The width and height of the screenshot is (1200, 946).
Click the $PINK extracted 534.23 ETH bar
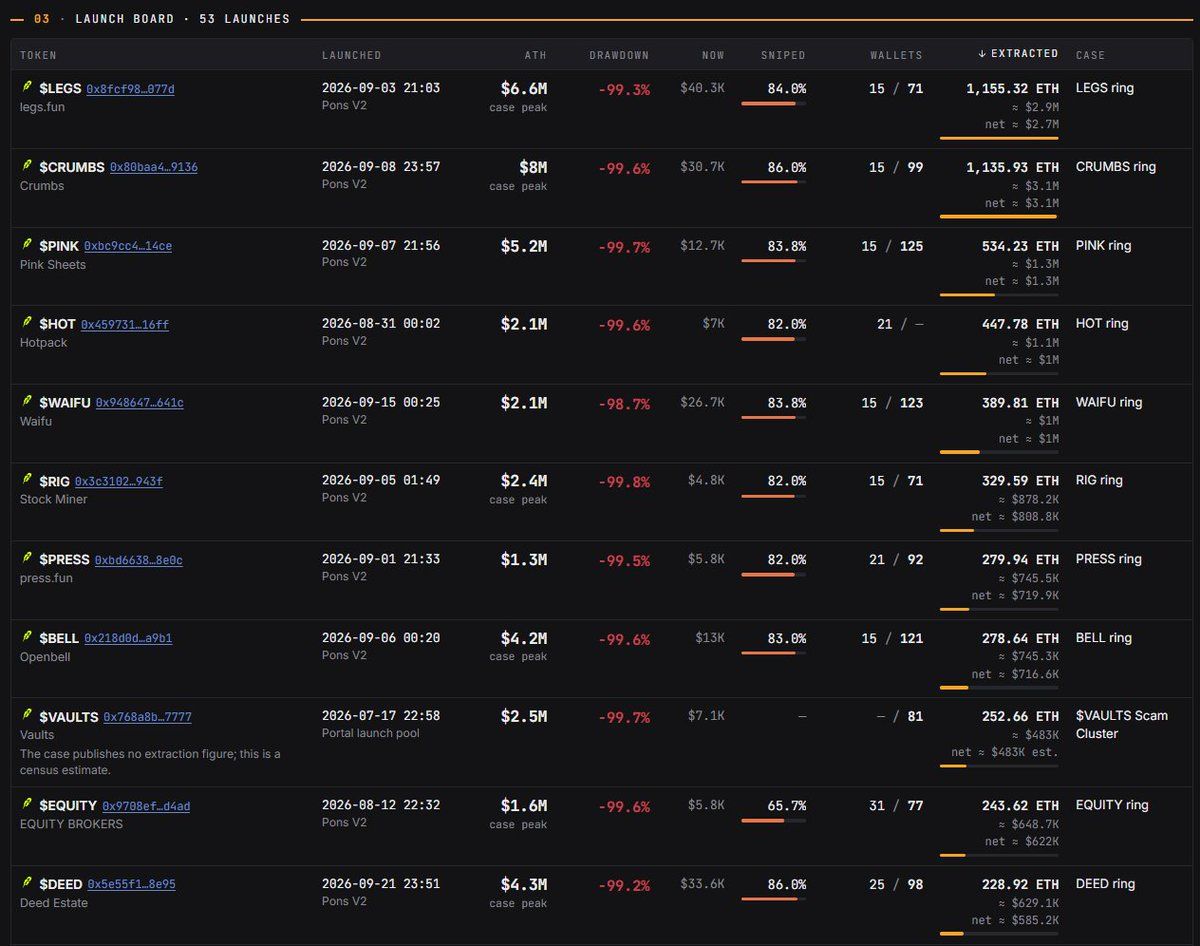point(999,295)
